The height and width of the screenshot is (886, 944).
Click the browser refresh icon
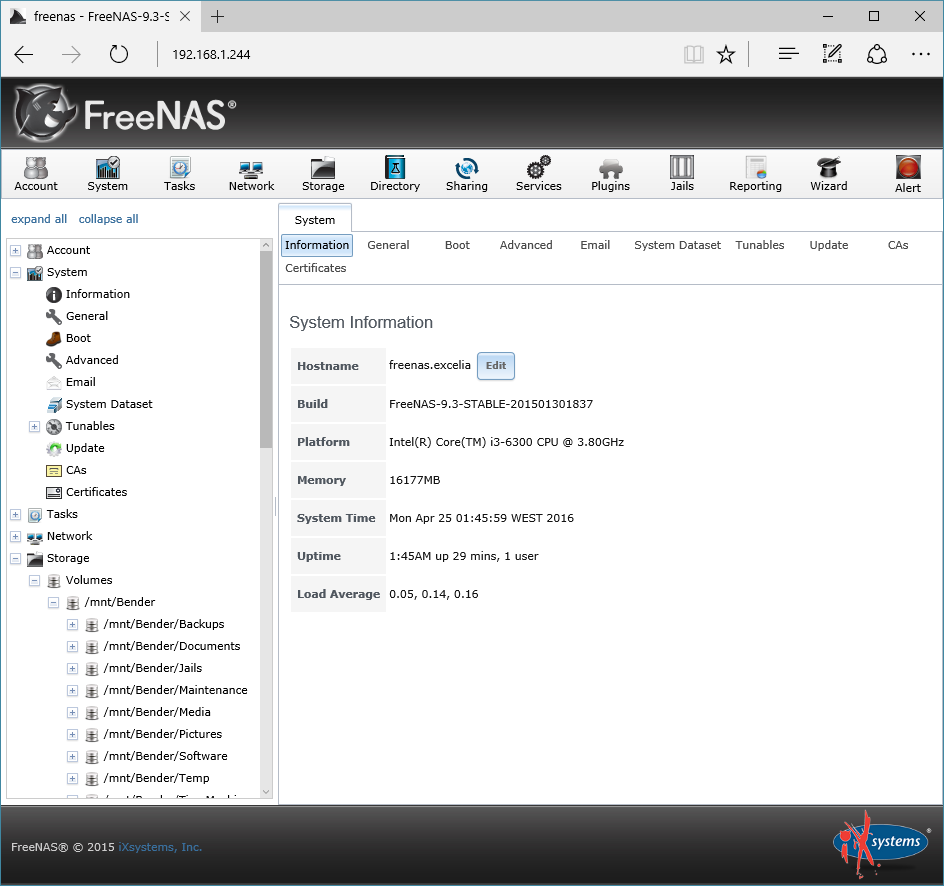[x=119, y=54]
